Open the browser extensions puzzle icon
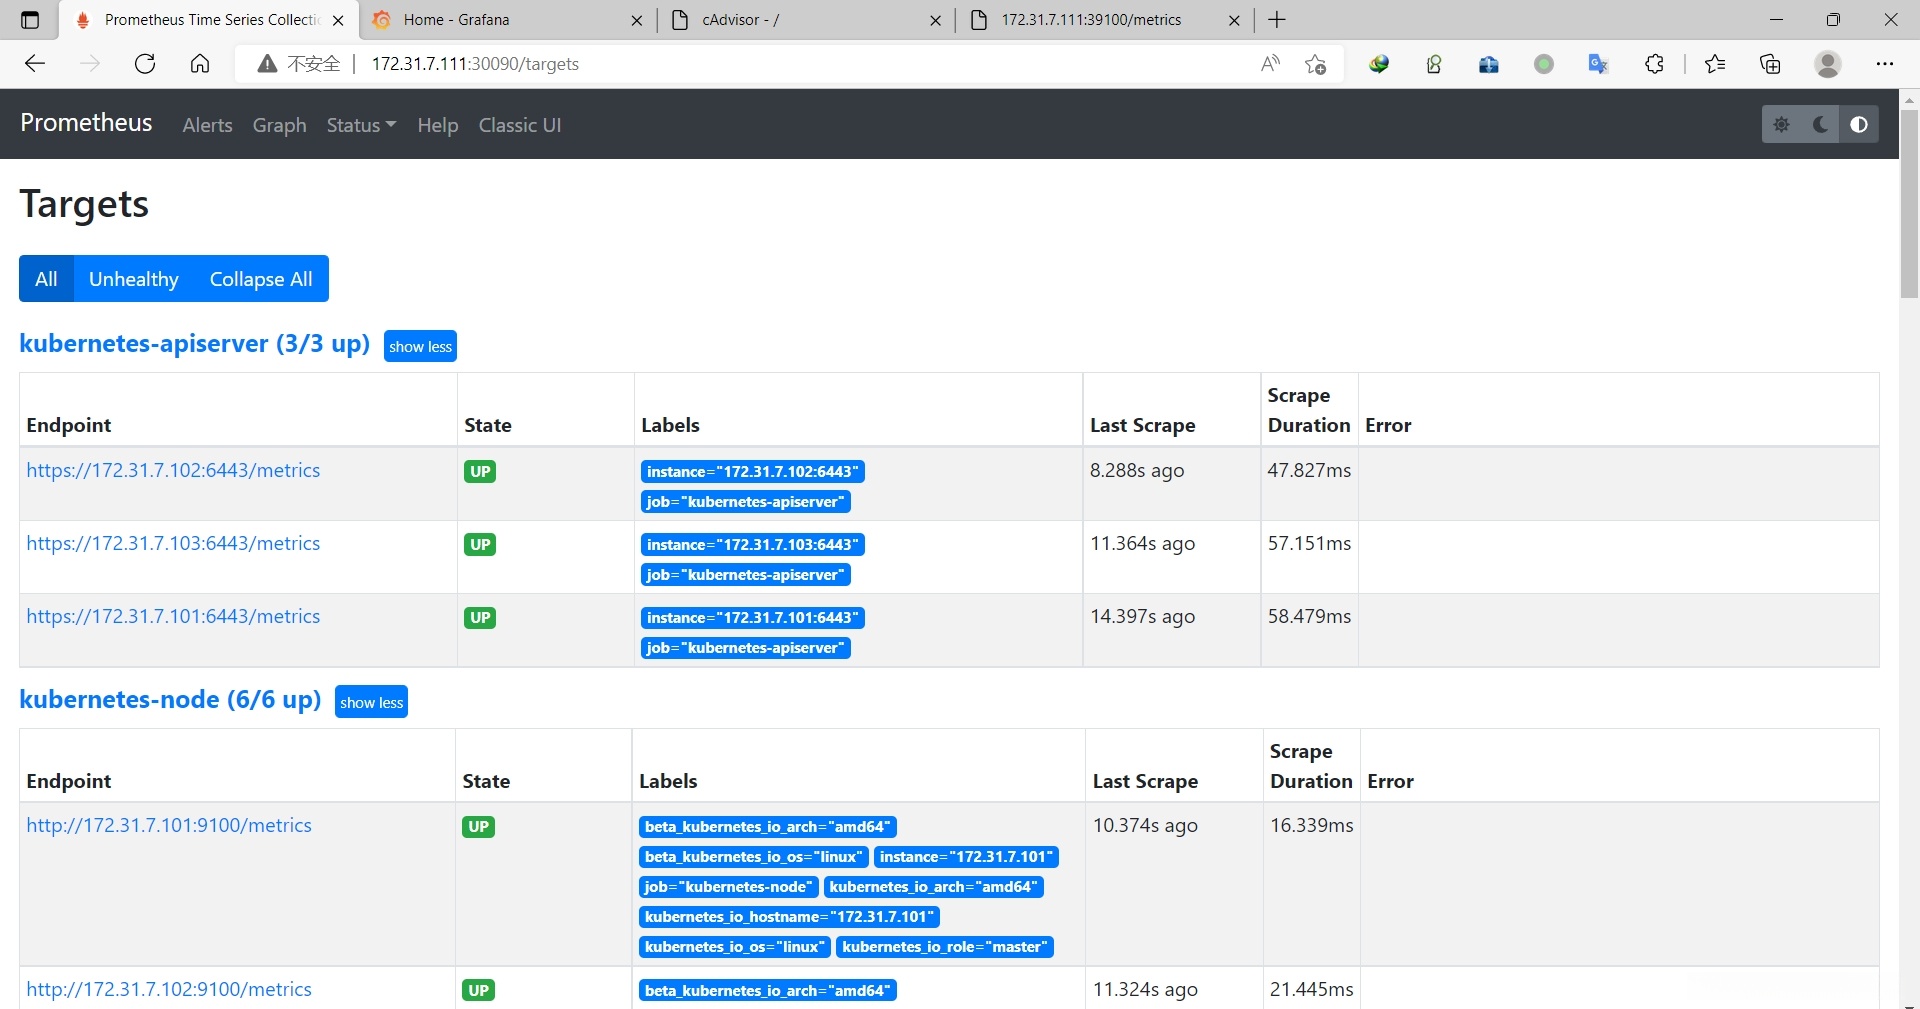This screenshot has width=1920, height=1009. (1654, 64)
